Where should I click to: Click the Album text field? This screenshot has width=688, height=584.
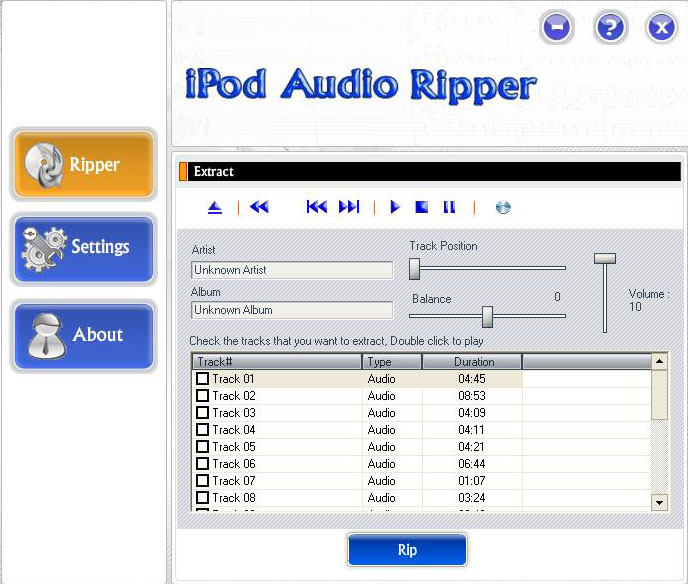[292, 310]
